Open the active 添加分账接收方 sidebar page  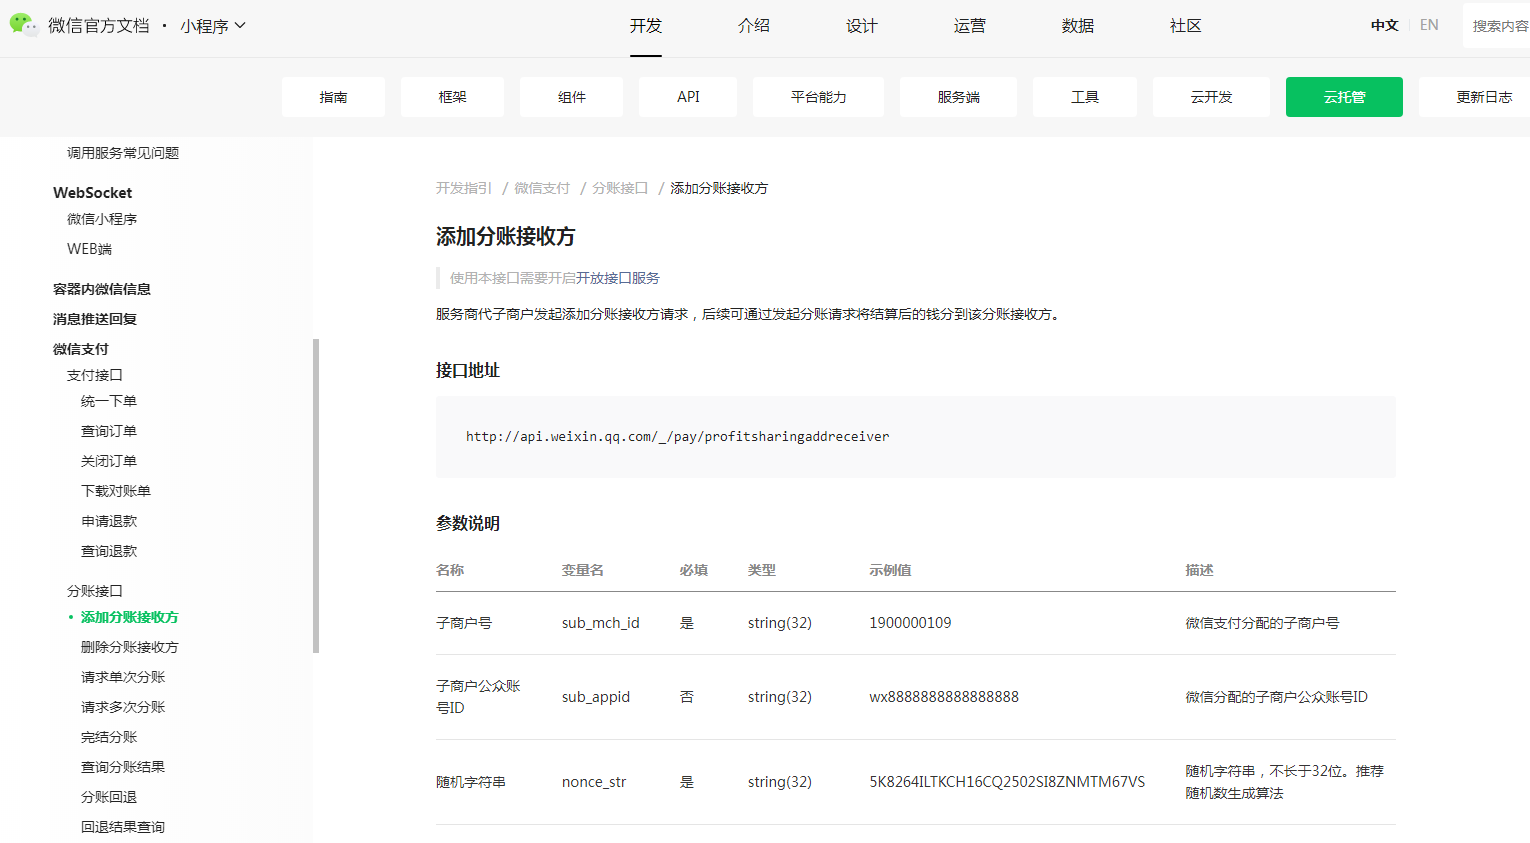(x=130, y=617)
